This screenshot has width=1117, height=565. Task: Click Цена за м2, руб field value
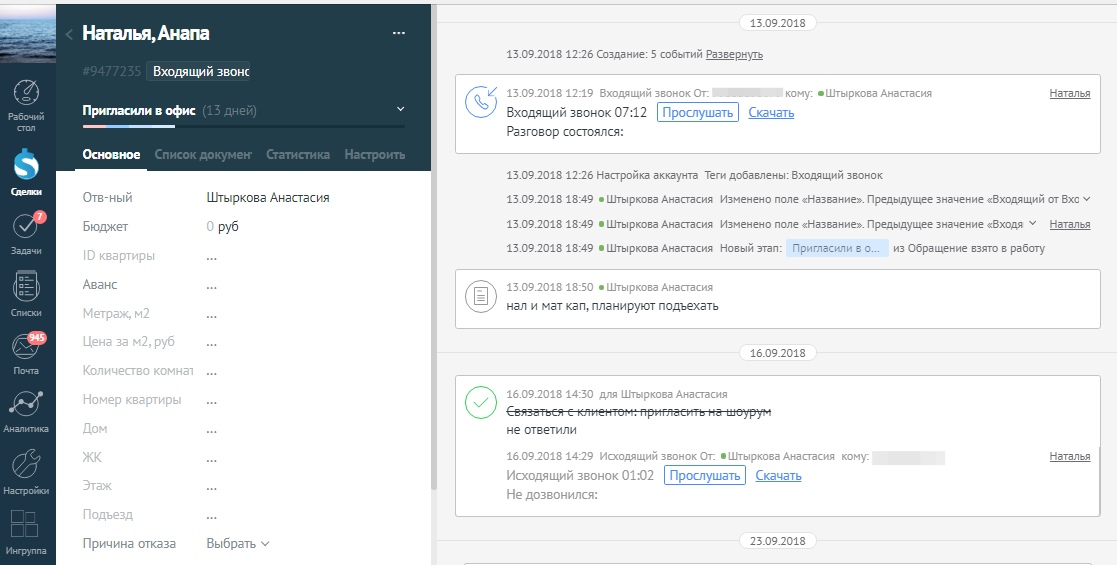point(212,343)
